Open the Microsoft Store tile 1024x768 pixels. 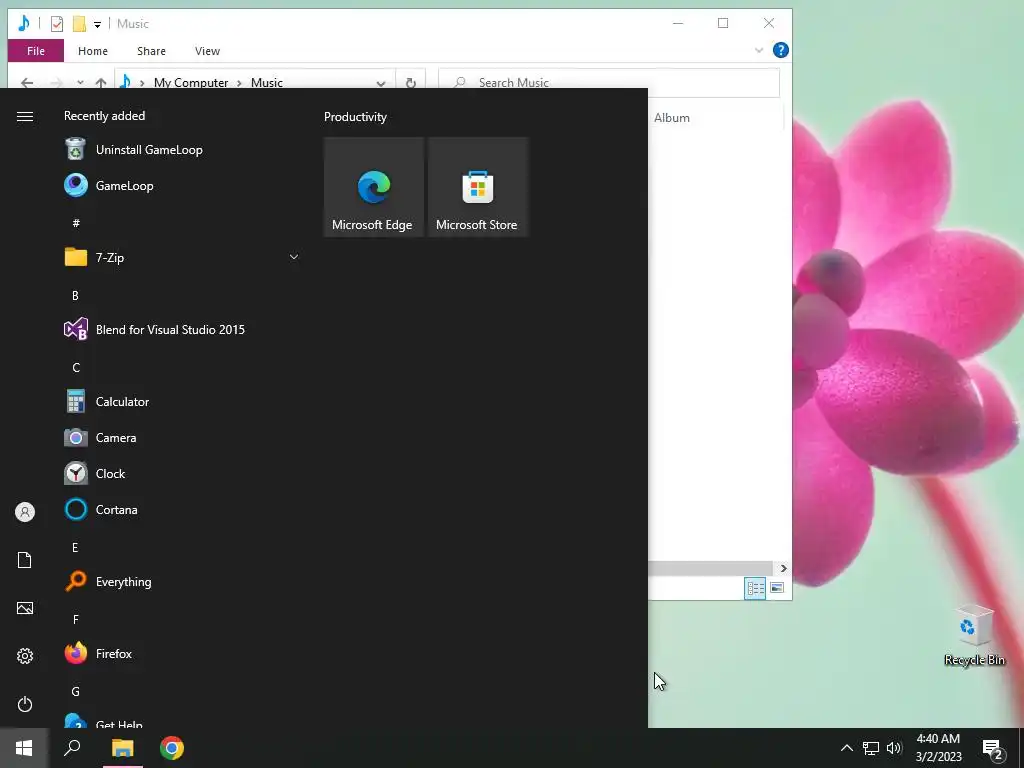click(477, 187)
